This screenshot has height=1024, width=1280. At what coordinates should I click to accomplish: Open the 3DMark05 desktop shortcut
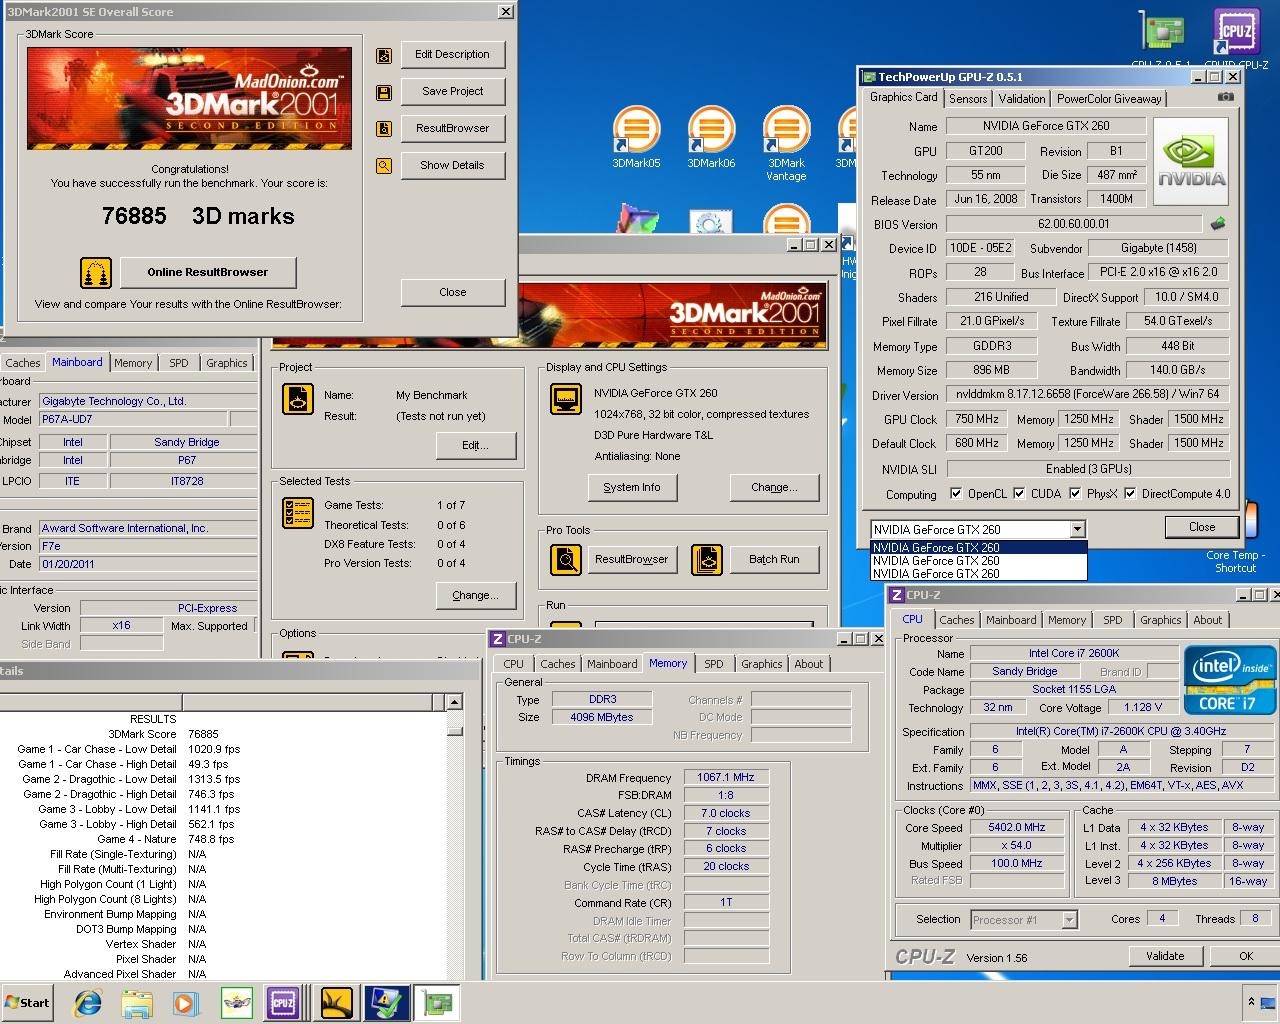click(x=636, y=137)
